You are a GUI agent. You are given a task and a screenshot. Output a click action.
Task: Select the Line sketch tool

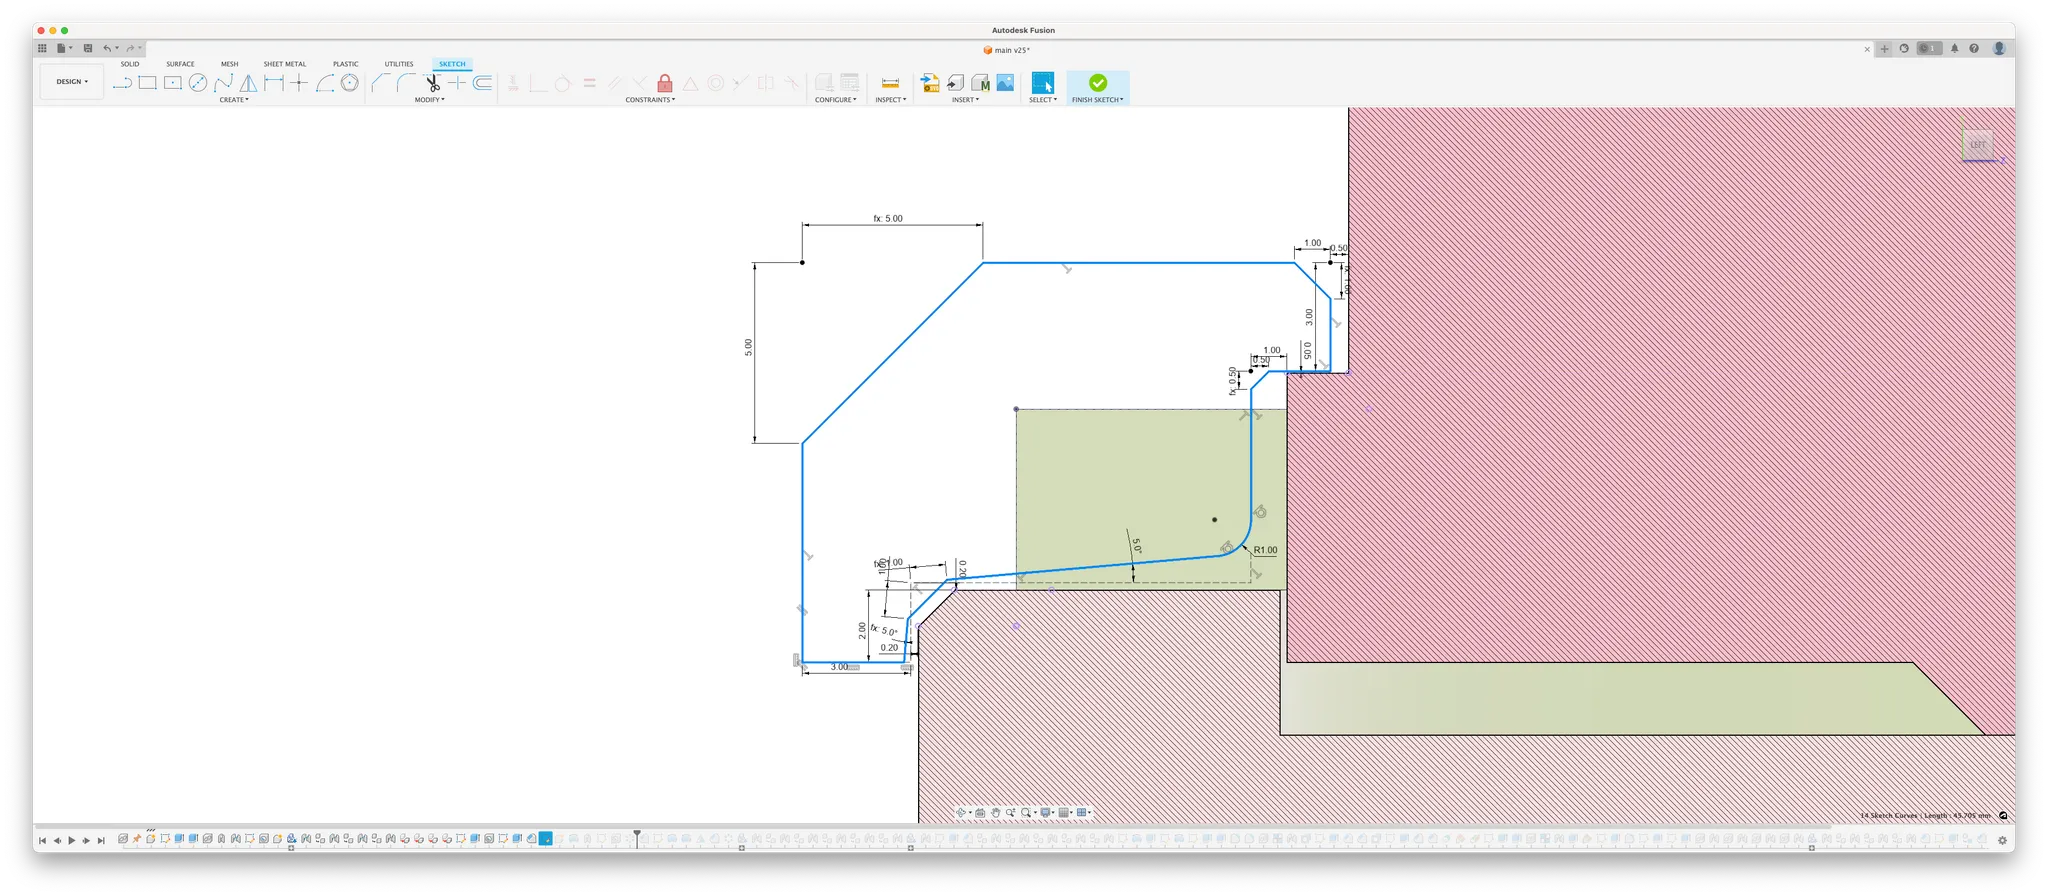pos(122,83)
